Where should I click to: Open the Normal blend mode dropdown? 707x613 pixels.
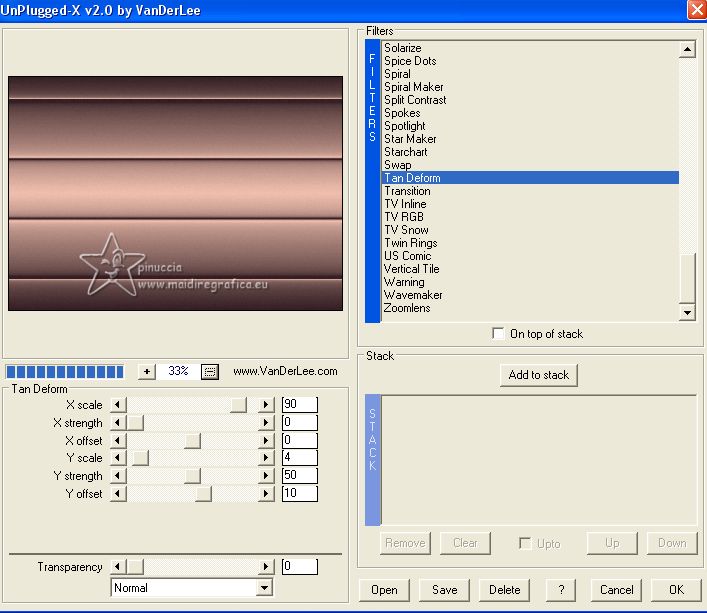(265, 588)
